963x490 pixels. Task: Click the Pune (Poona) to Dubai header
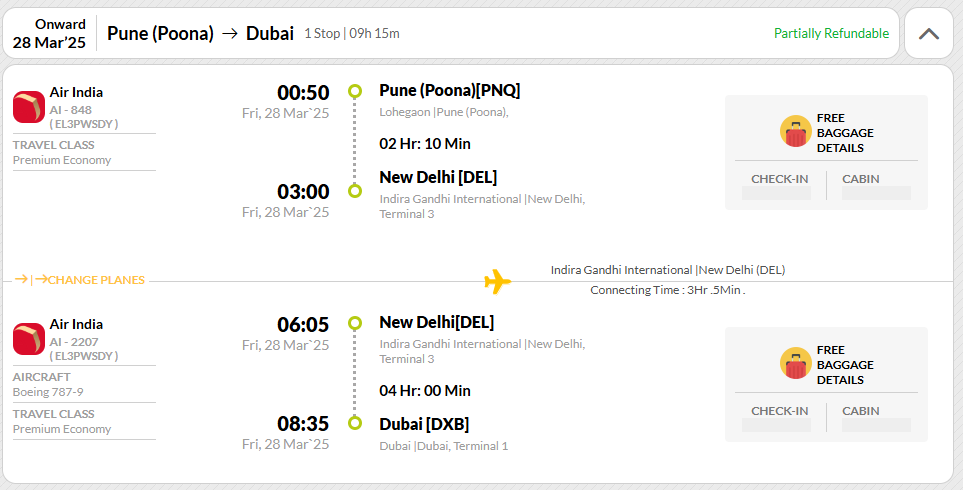[x=200, y=33]
